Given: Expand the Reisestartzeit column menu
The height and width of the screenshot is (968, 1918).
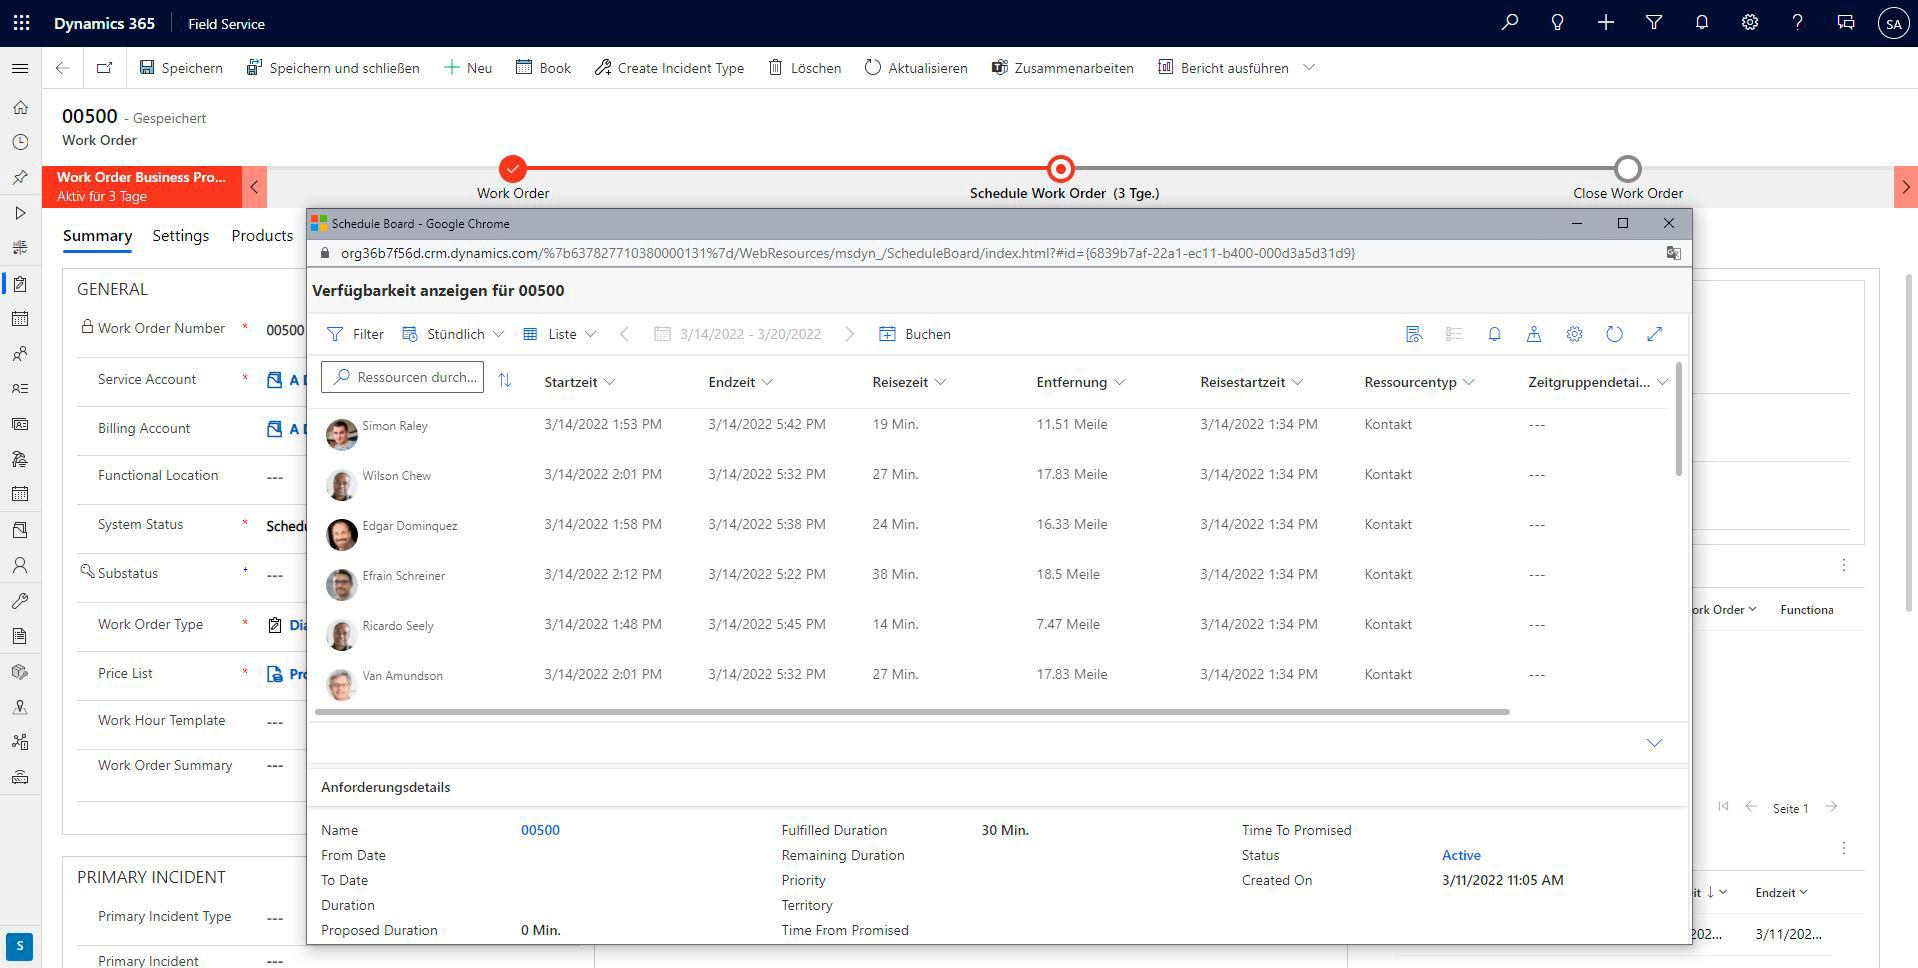Looking at the screenshot, I should [1297, 382].
